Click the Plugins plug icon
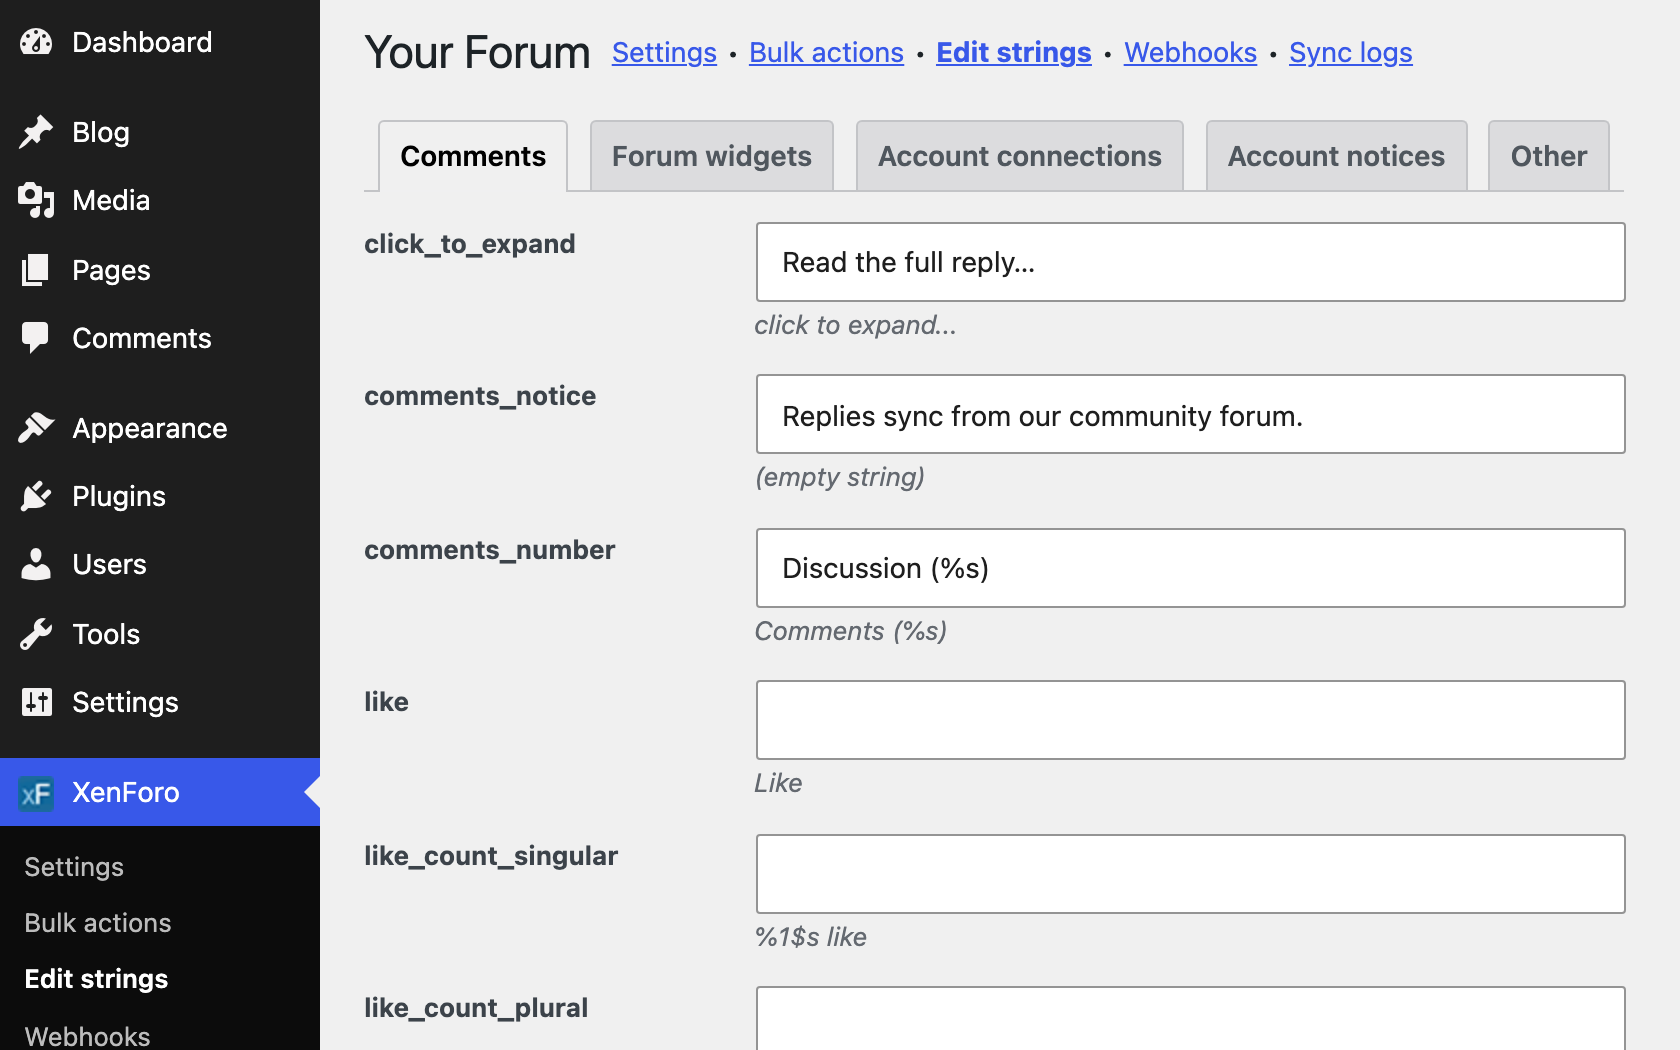Screen dimensions: 1680x1050 click(36, 496)
